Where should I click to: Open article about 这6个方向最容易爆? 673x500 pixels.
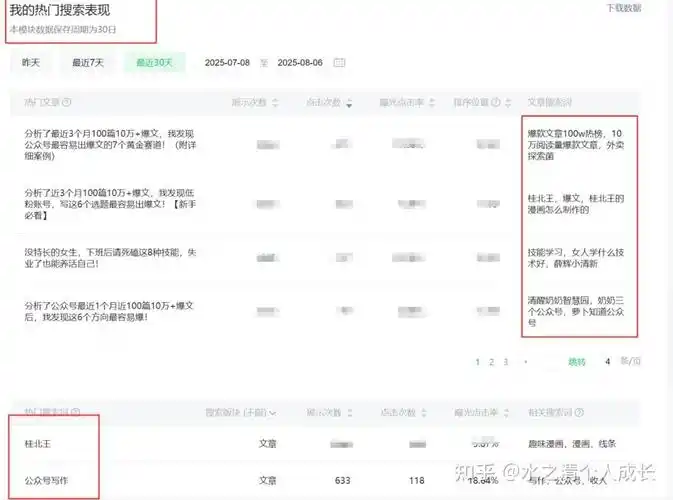[109, 311]
